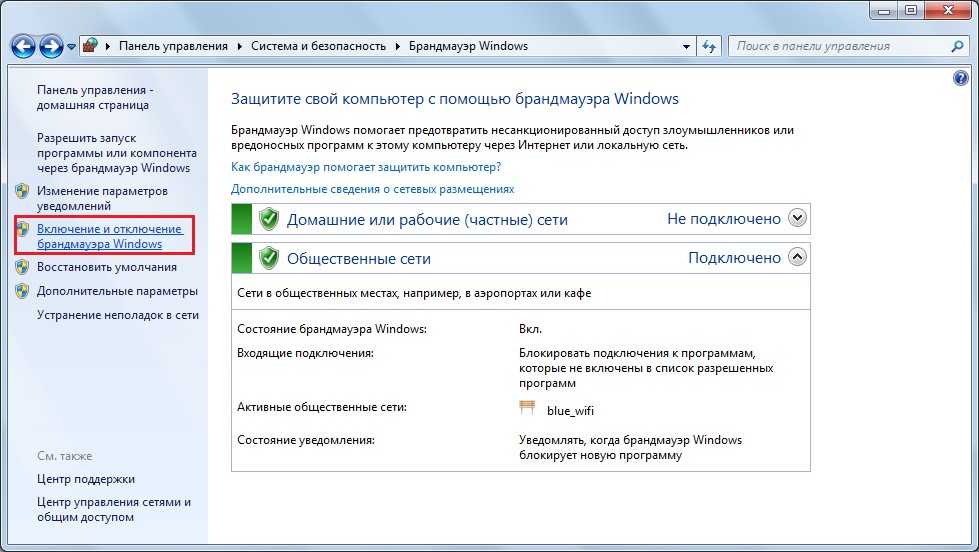Click 'Состояние брандмауэра Windows:' label
The height and width of the screenshot is (552, 979).
[x=332, y=329]
